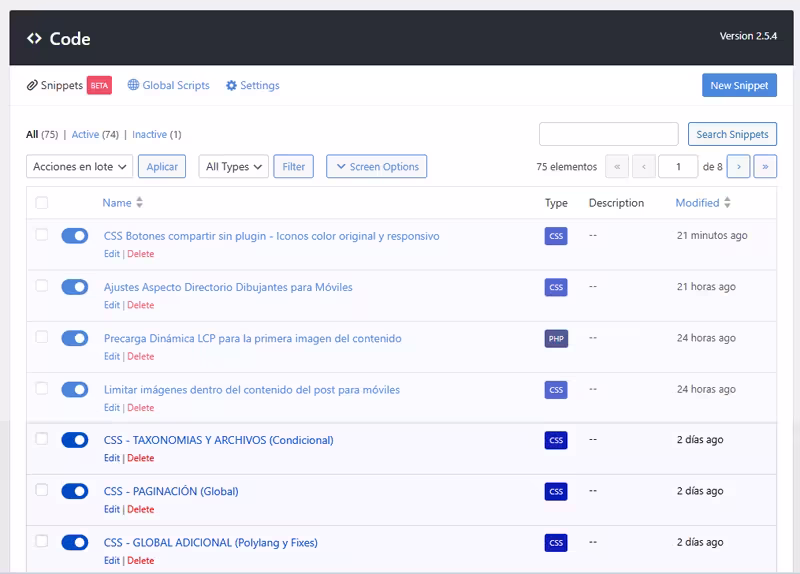Image resolution: width=800 pixels, height=574 pixels.
Task: Open the All Types filter dropdown
Action: (233, 167)
